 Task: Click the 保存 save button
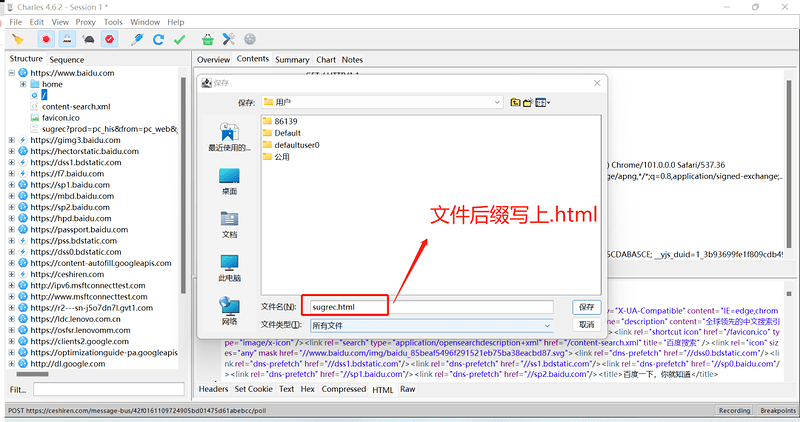(586, 307)
